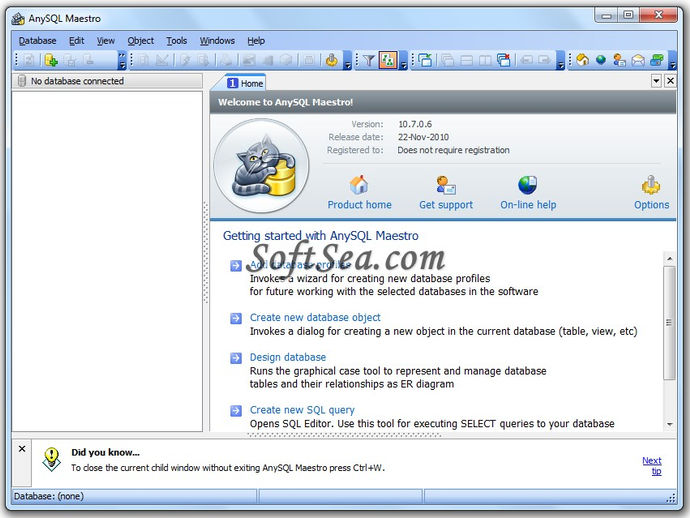Expand the first toolbar's overflow chevron

point(122,60)
